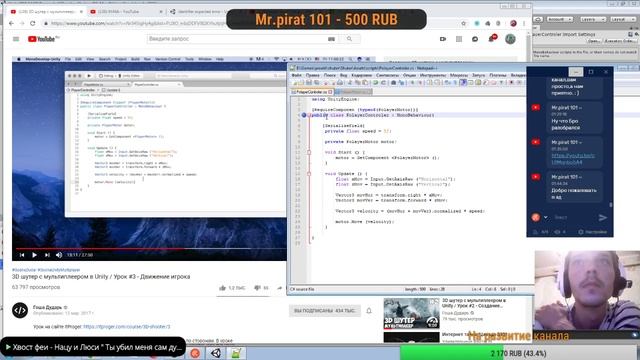640x360 pixels.
Task: Click the Save icon in Notepad++ toolbar
Action: coord(309,83)
